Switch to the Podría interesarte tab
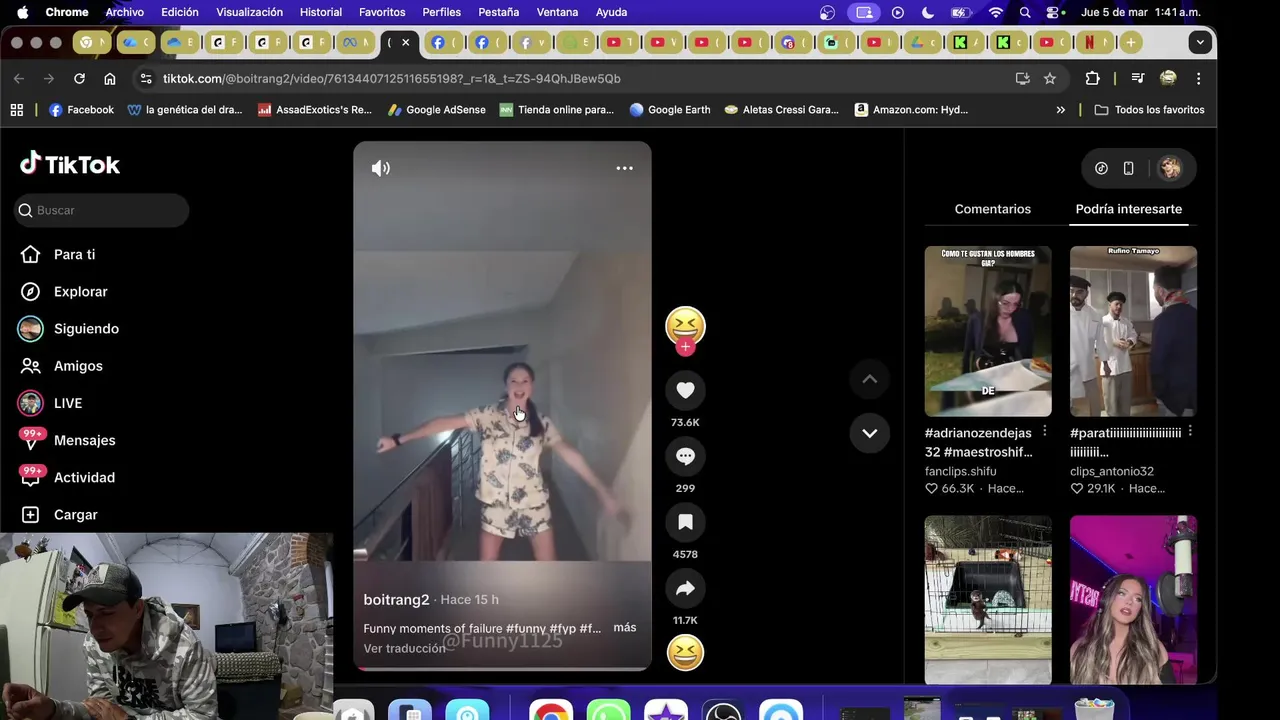 [1128, 209]
